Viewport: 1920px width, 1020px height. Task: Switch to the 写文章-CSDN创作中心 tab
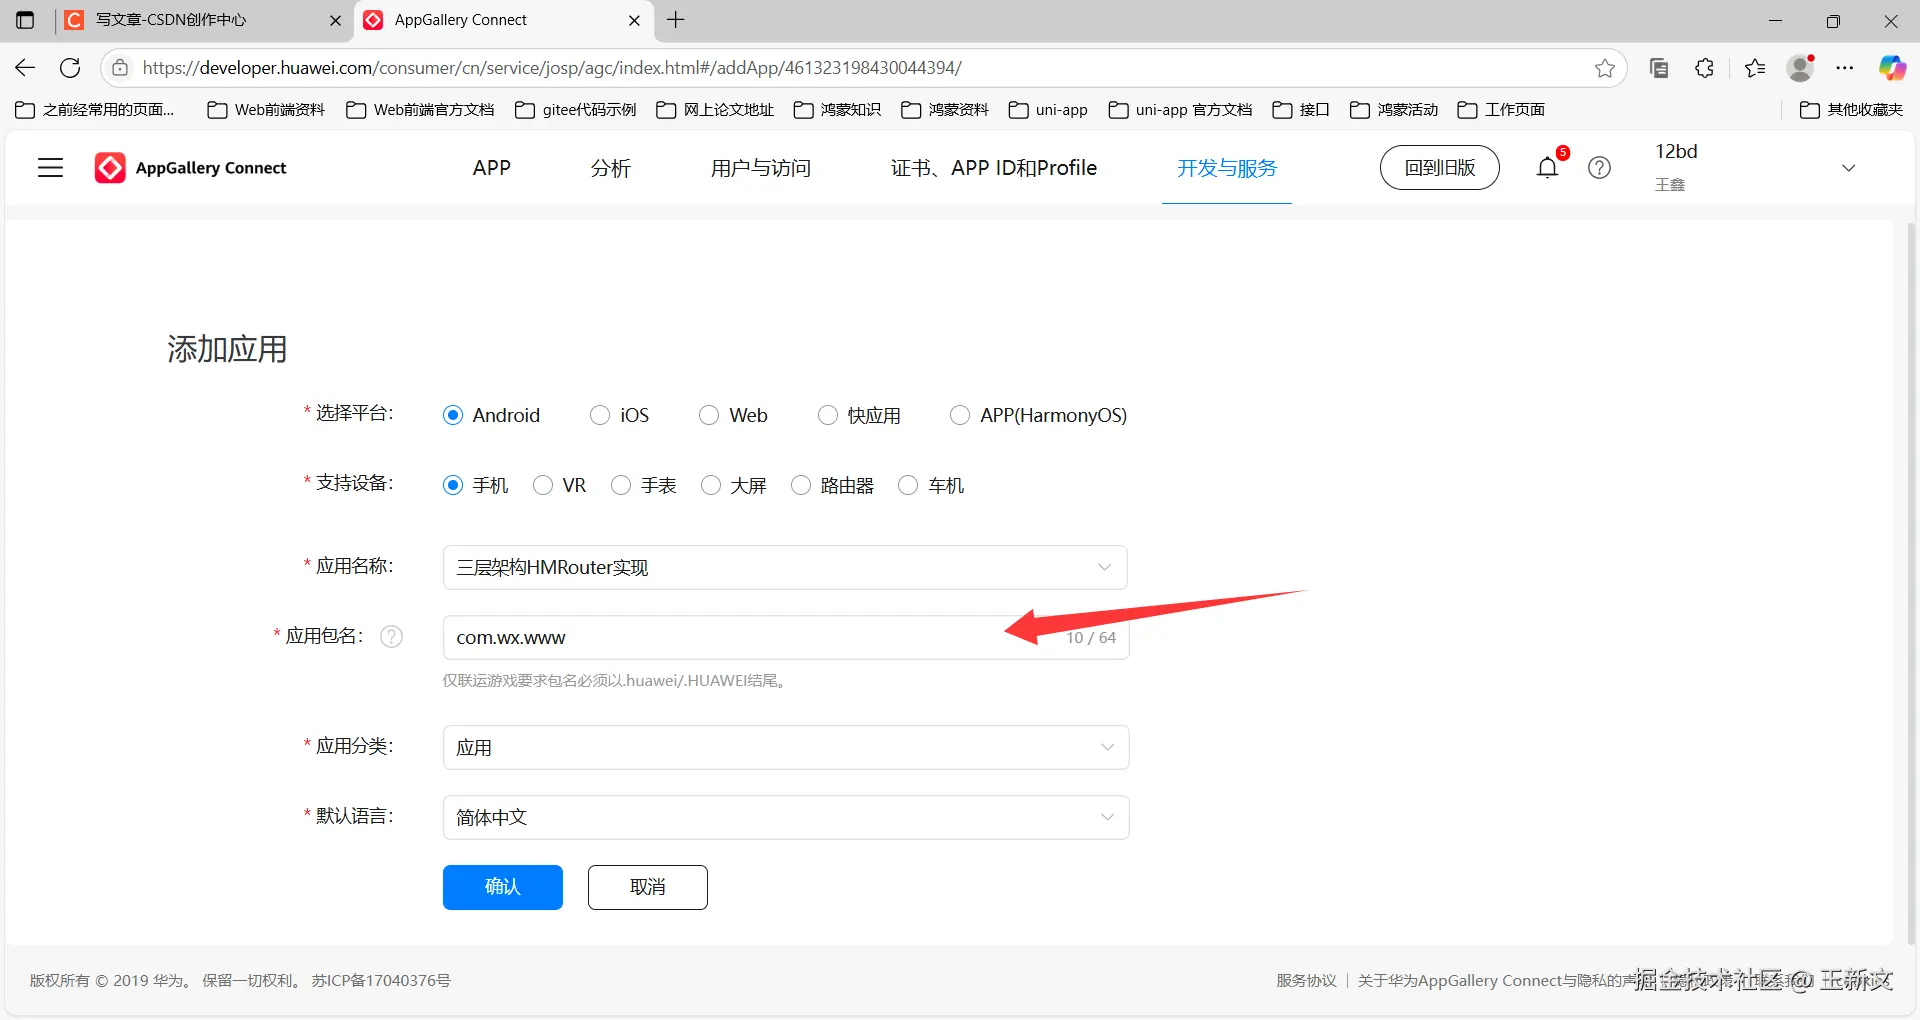(203, 20)
